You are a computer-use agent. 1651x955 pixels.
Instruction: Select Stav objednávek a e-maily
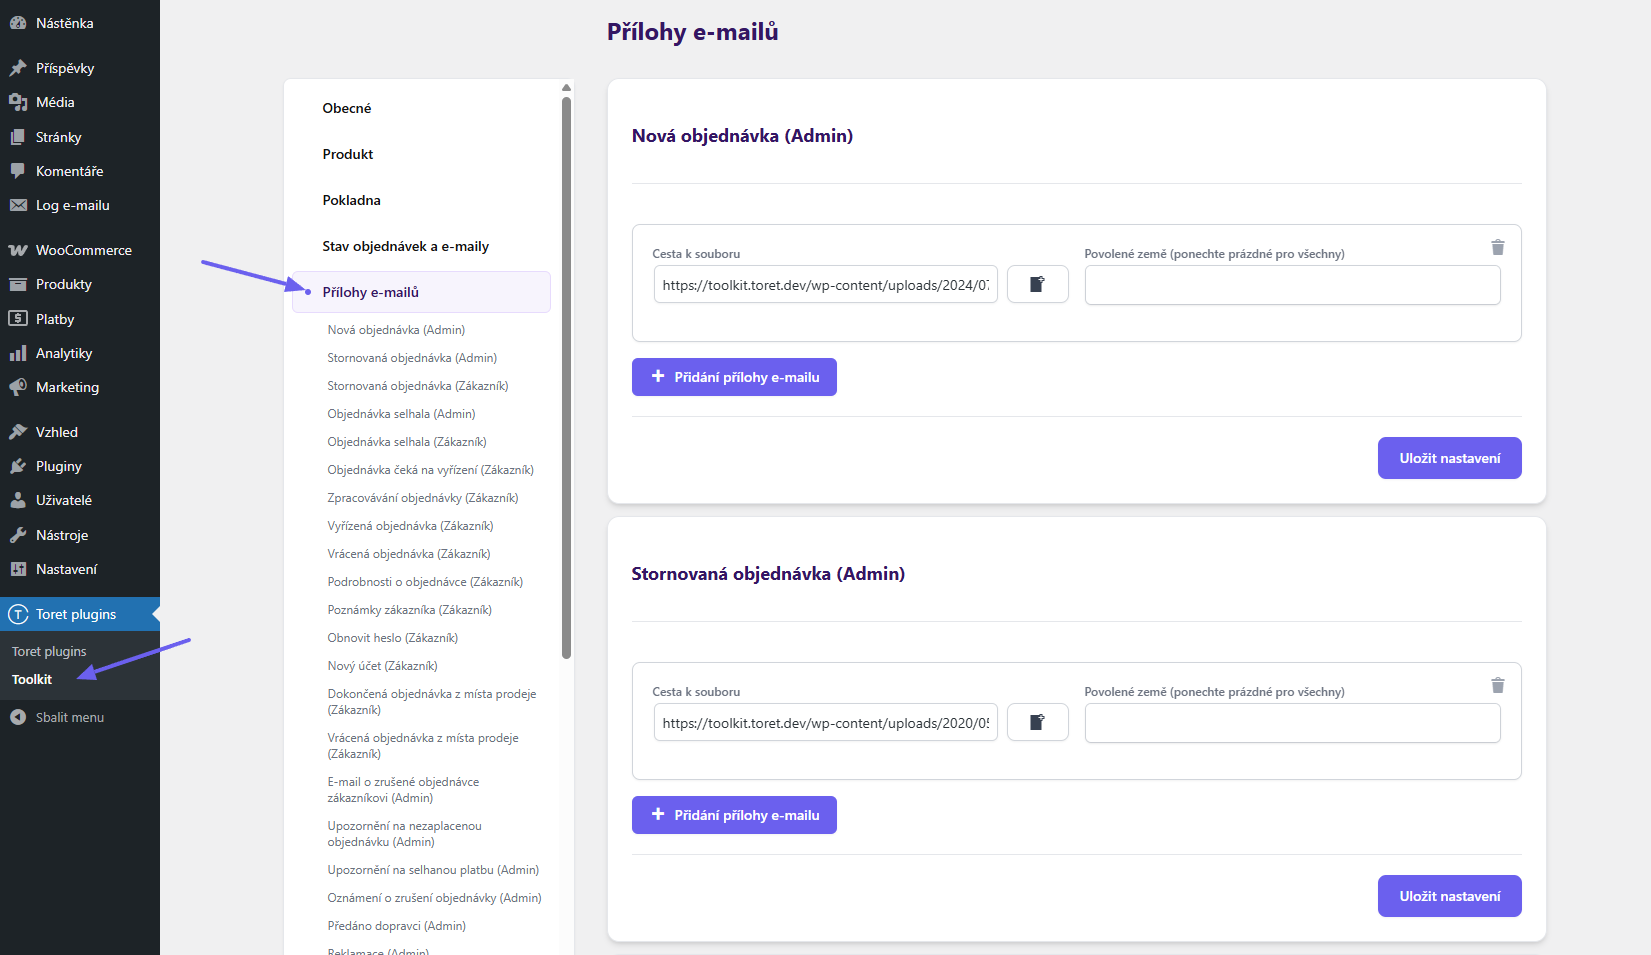405,245
